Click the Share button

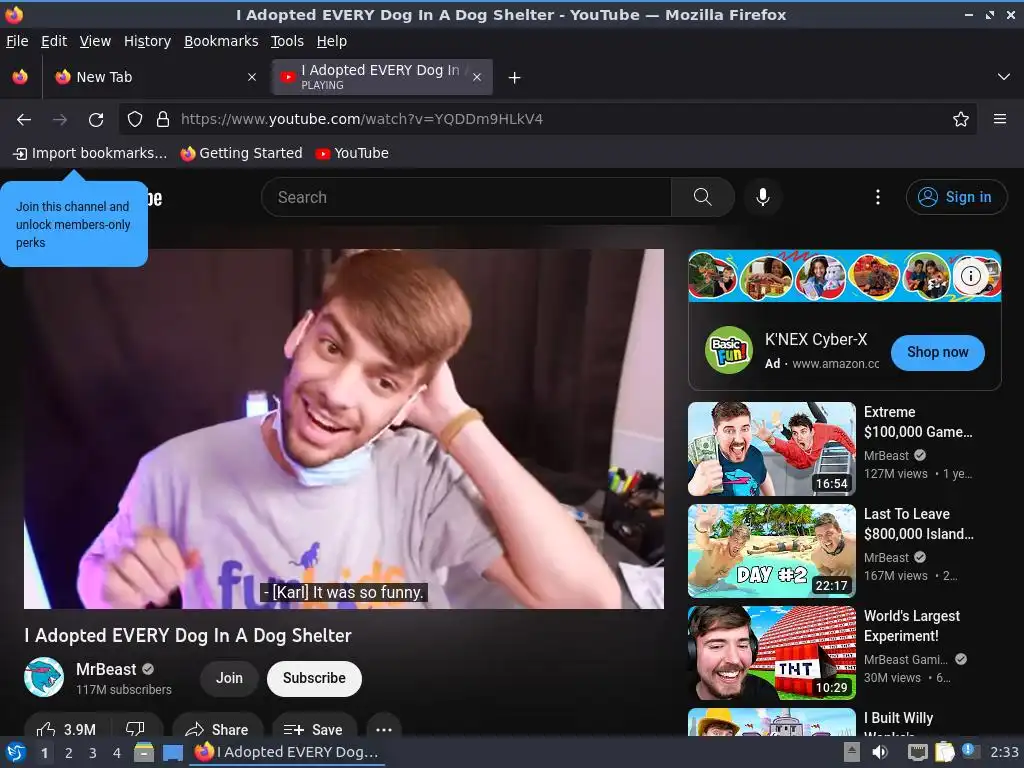[217, 729]
